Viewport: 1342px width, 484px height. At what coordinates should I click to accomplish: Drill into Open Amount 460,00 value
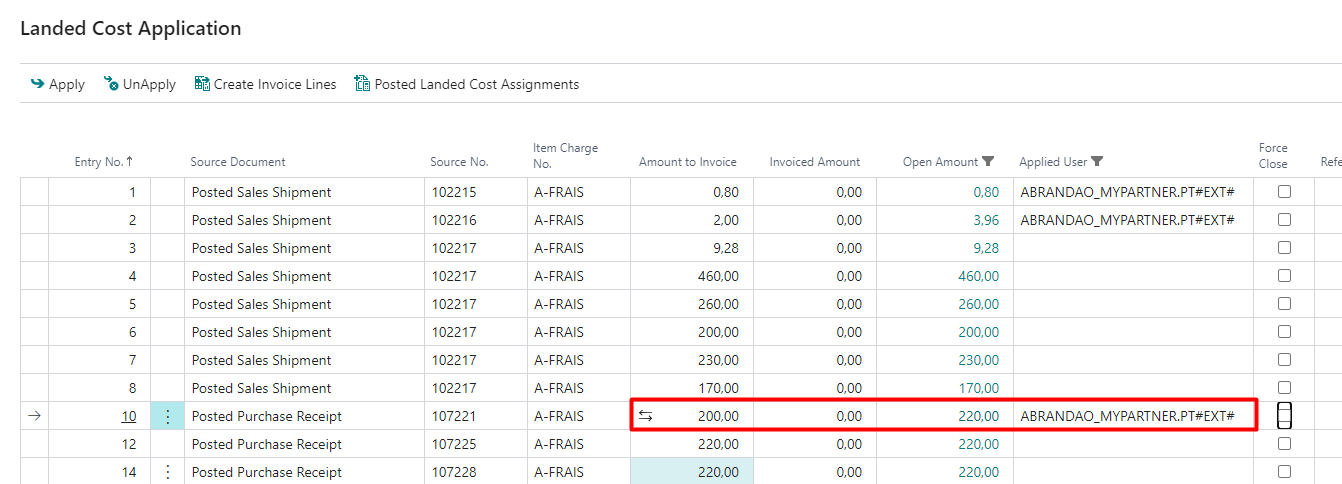point(978,276)
